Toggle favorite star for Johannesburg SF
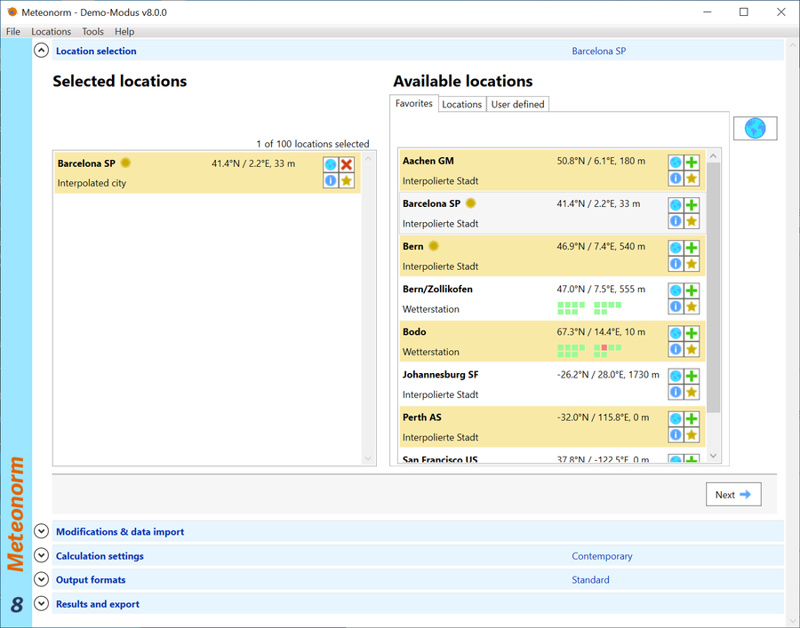Viewport: 800px width, 628px height. tap(691, 392)
